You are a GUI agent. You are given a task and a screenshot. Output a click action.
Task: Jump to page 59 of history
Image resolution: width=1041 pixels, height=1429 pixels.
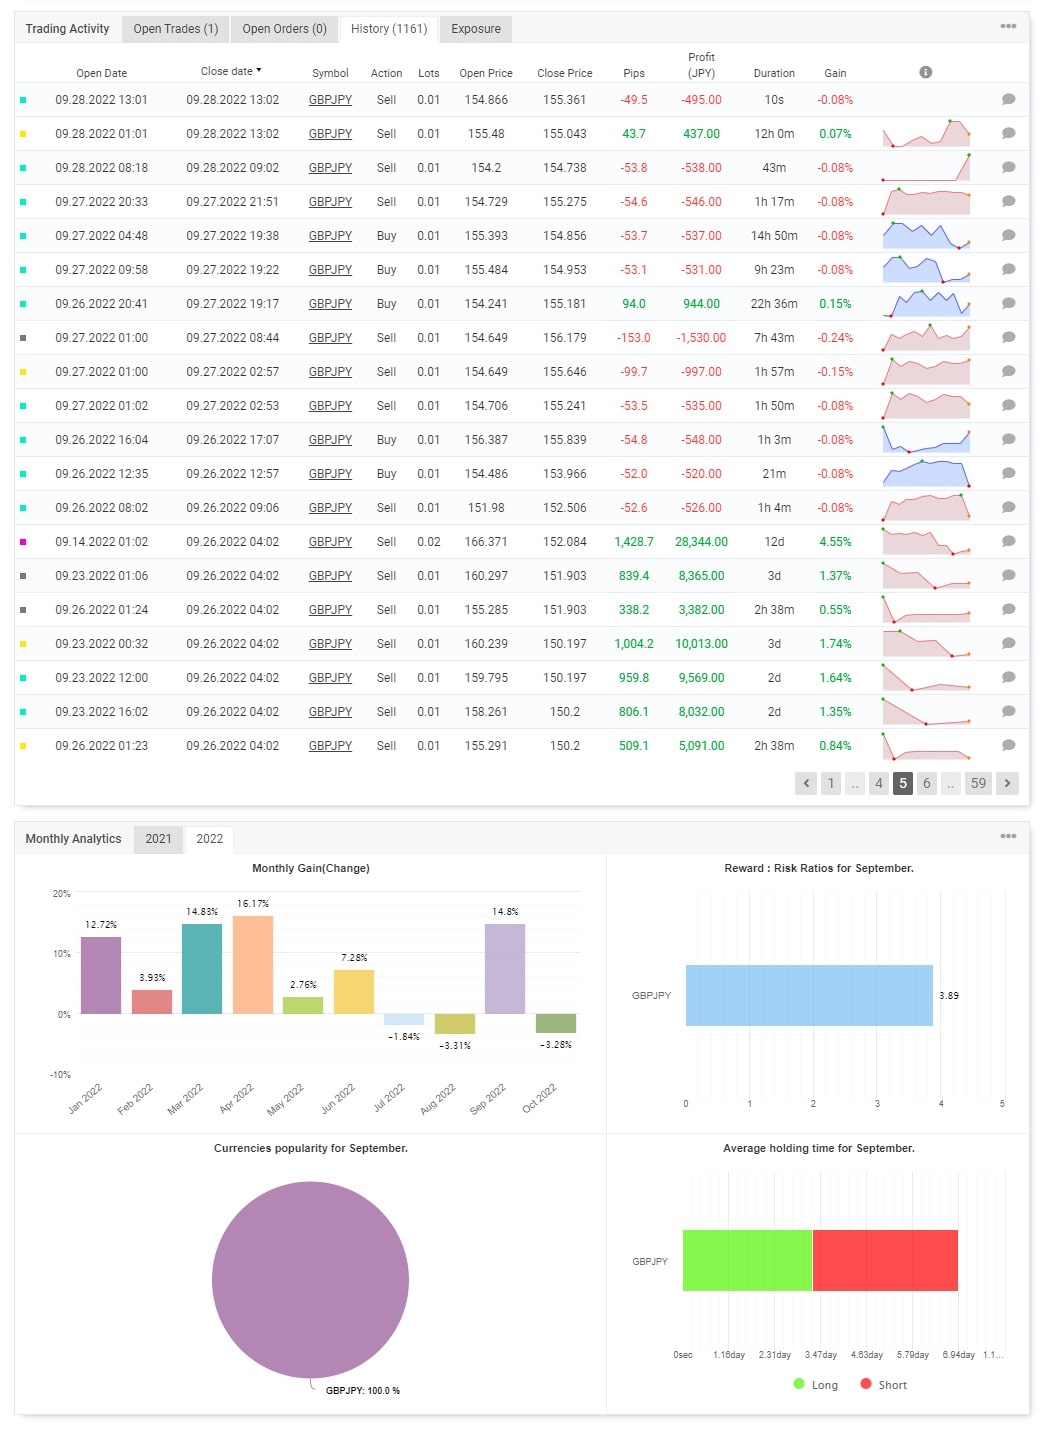point(978,783)
